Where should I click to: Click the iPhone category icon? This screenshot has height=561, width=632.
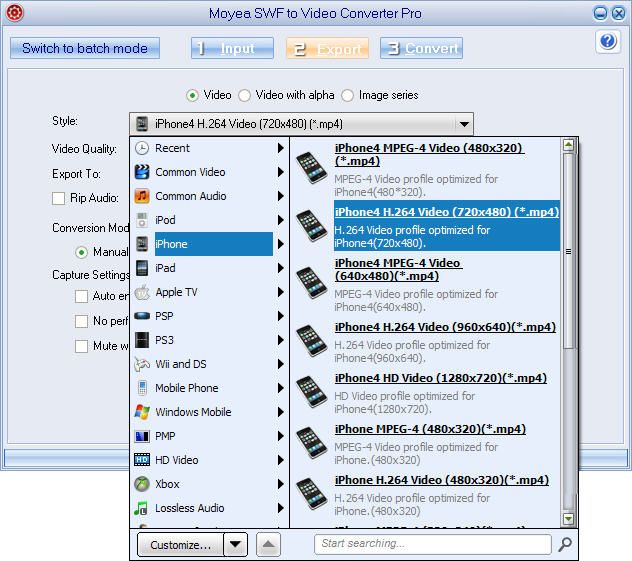[x=142, y=244]
